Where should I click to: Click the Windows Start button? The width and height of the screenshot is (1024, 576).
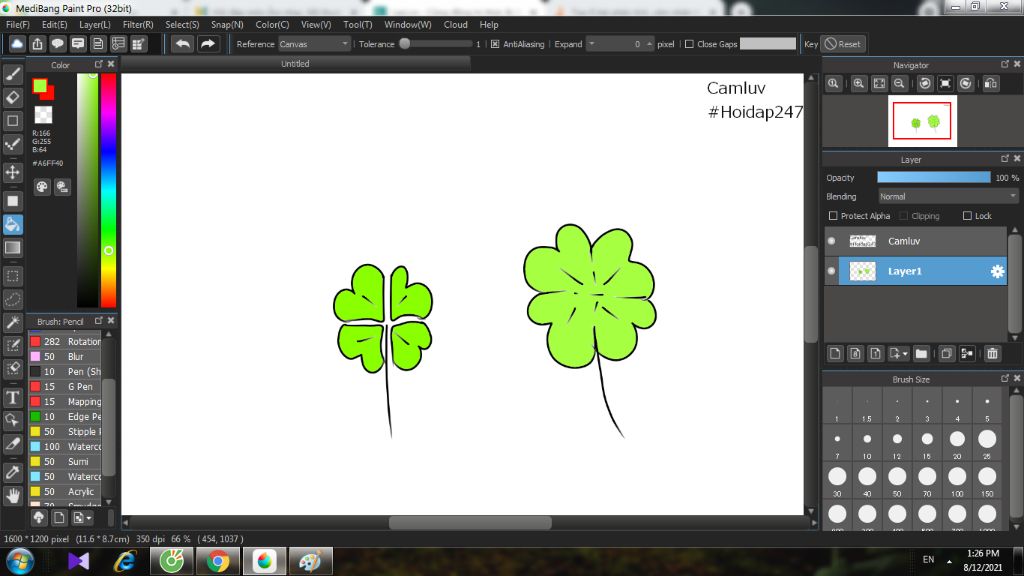(20, 561)
